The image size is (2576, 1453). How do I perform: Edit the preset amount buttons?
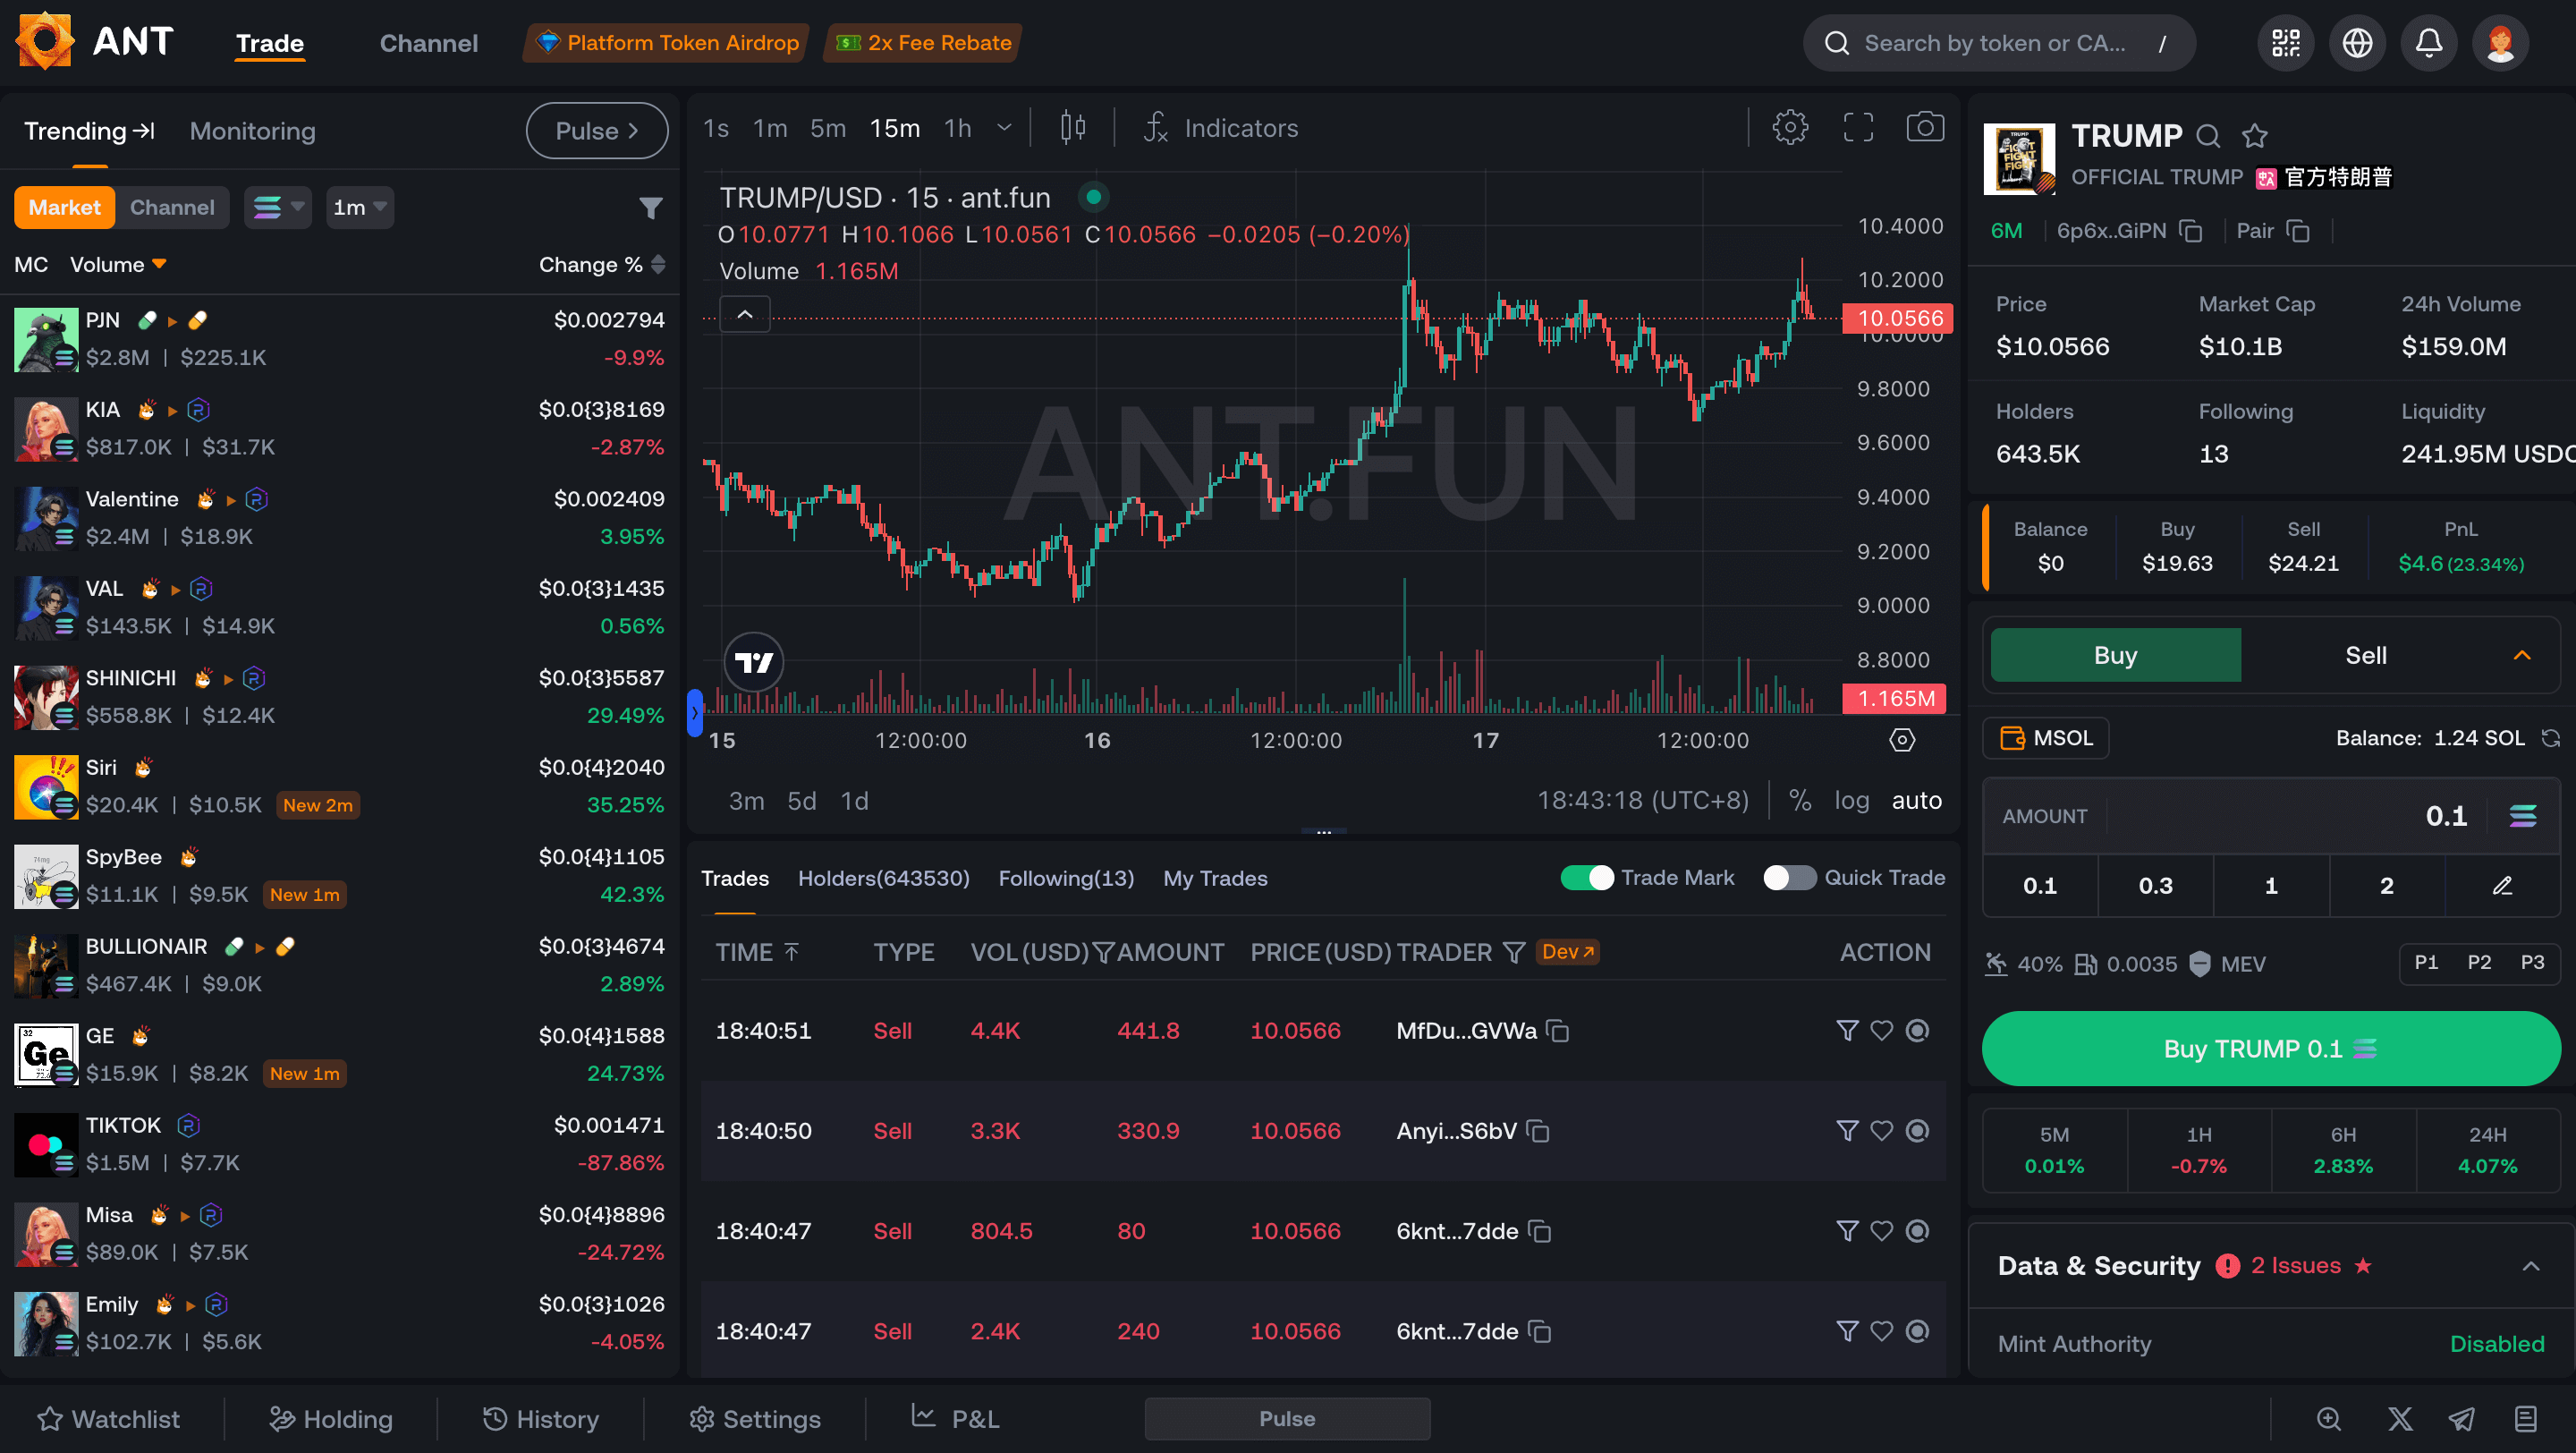tap(2502, 886)
